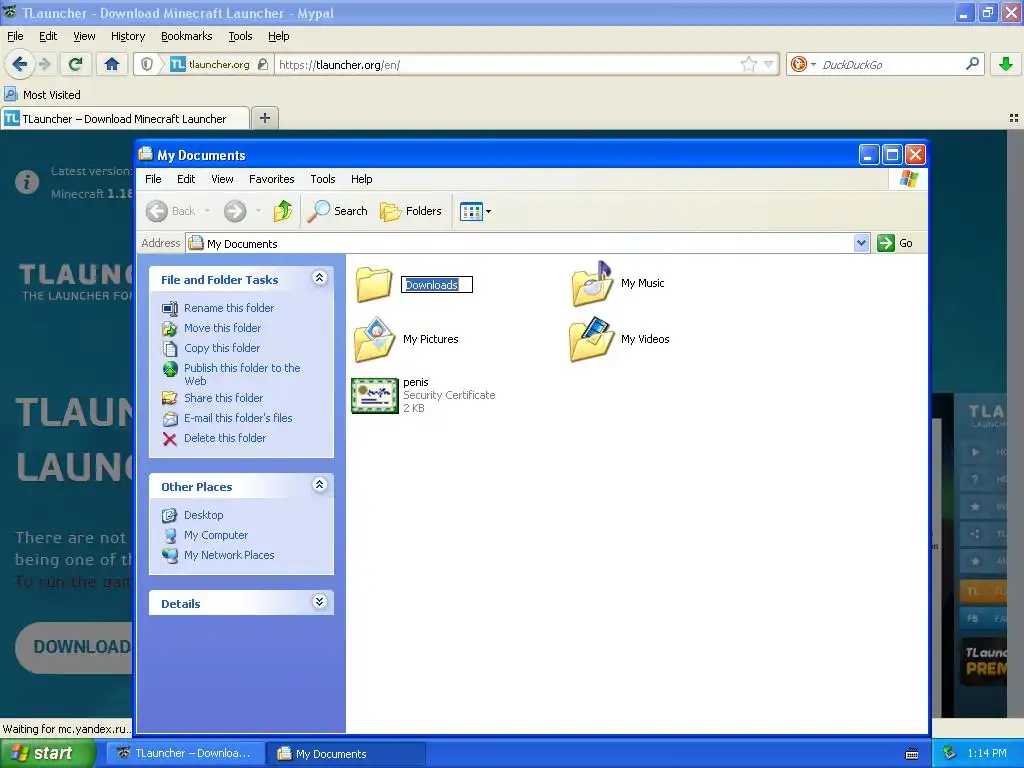Click Publish this folder to the Web
Viewport: 1024px width, 768px height.
coord(242,374)
